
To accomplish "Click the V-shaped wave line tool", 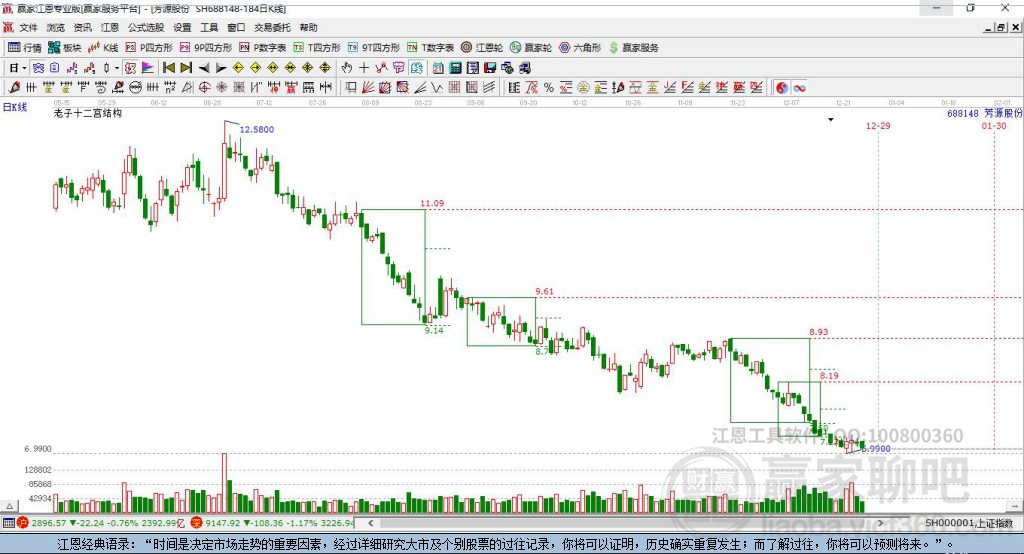I will pyautogui.click(x=437, y=88).
